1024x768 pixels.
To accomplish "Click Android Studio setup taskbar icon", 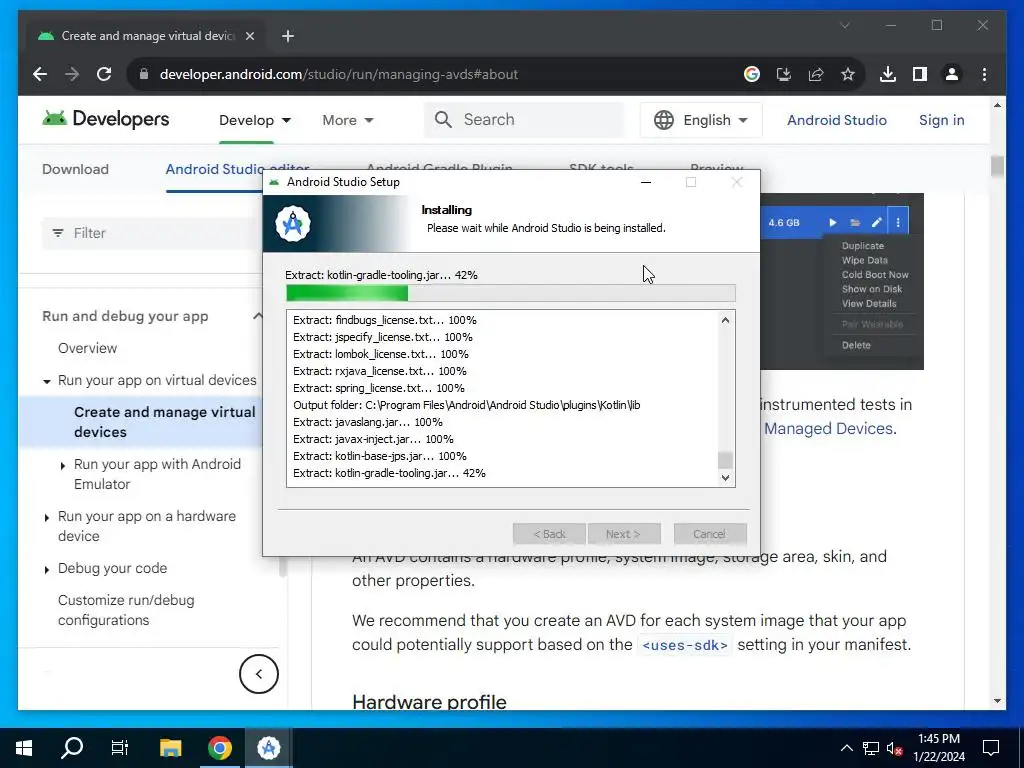I will pyautogui.click(x=268, y=748).
